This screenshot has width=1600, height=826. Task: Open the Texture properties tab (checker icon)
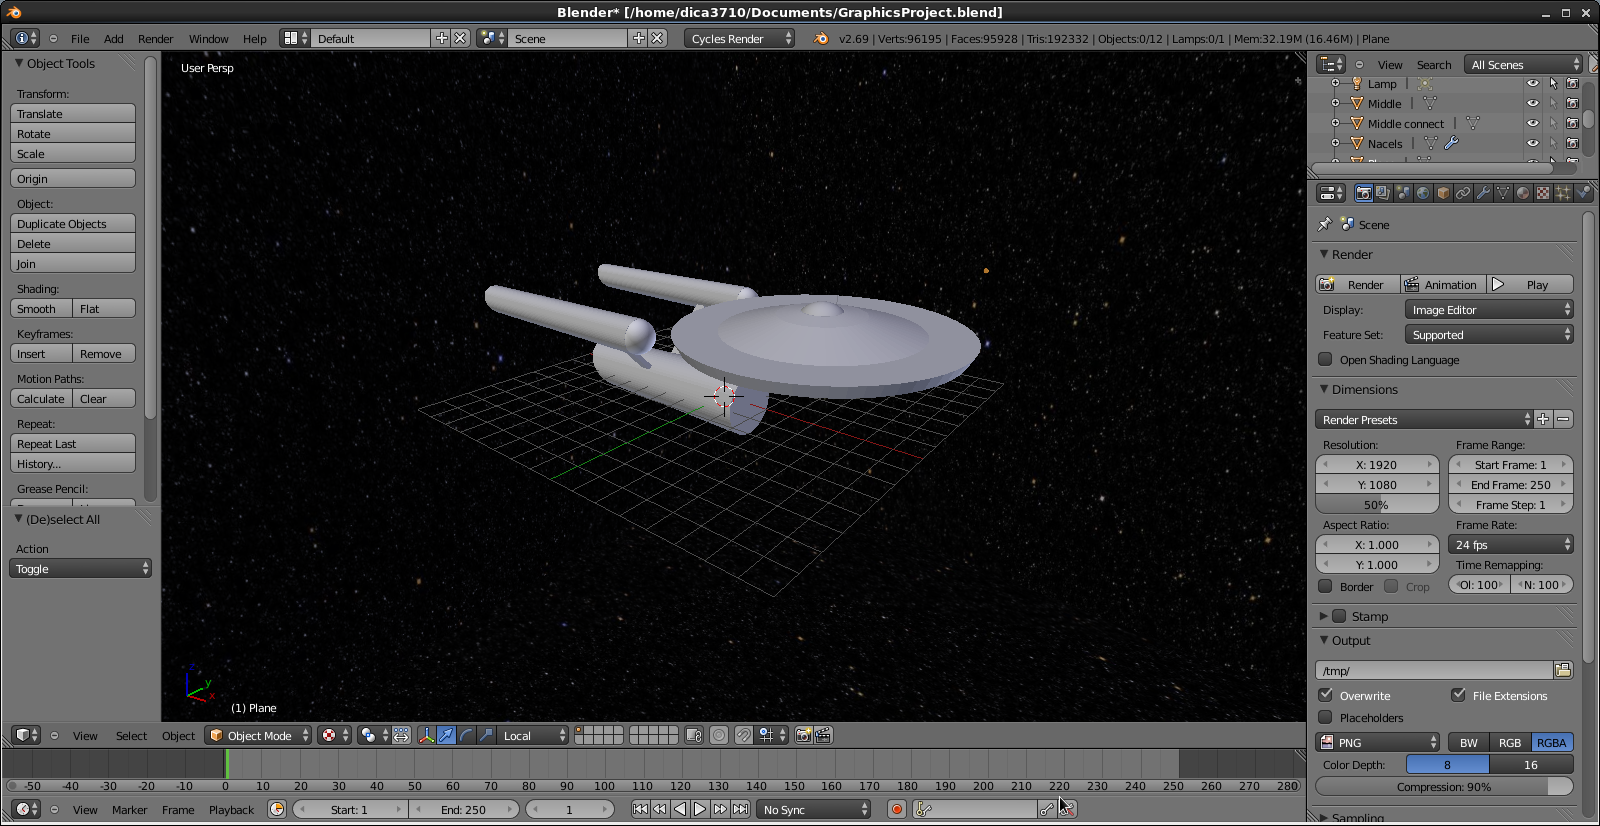(x=1543, y=193)
